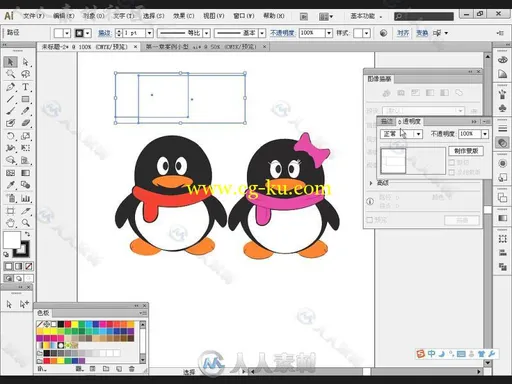Reset to default fill and stroke

pos(6,254)
